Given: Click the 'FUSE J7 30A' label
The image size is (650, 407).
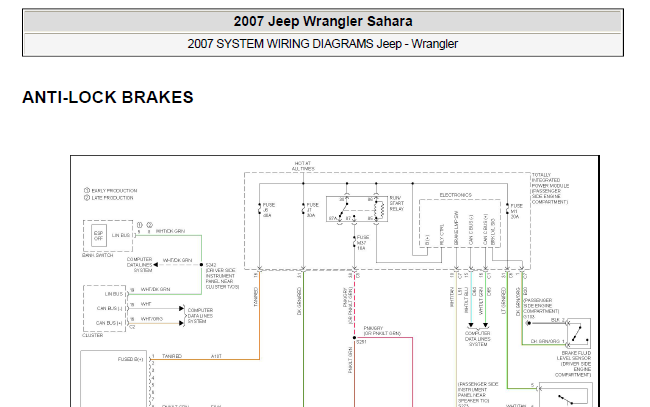Looking at the screenshot, I should coord(313,210).
